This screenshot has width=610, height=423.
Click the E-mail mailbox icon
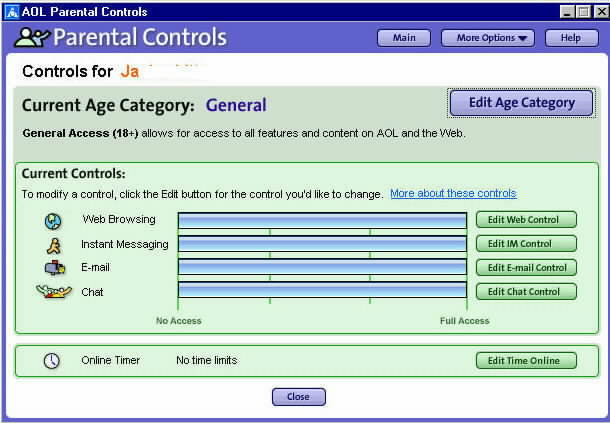click(x=55, y=268)
